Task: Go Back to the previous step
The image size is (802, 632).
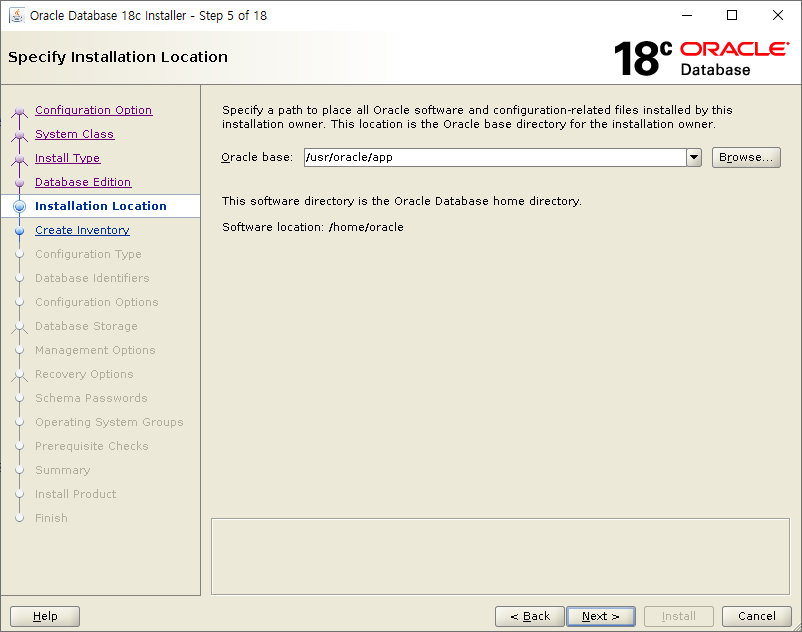Action: (530, 616)
